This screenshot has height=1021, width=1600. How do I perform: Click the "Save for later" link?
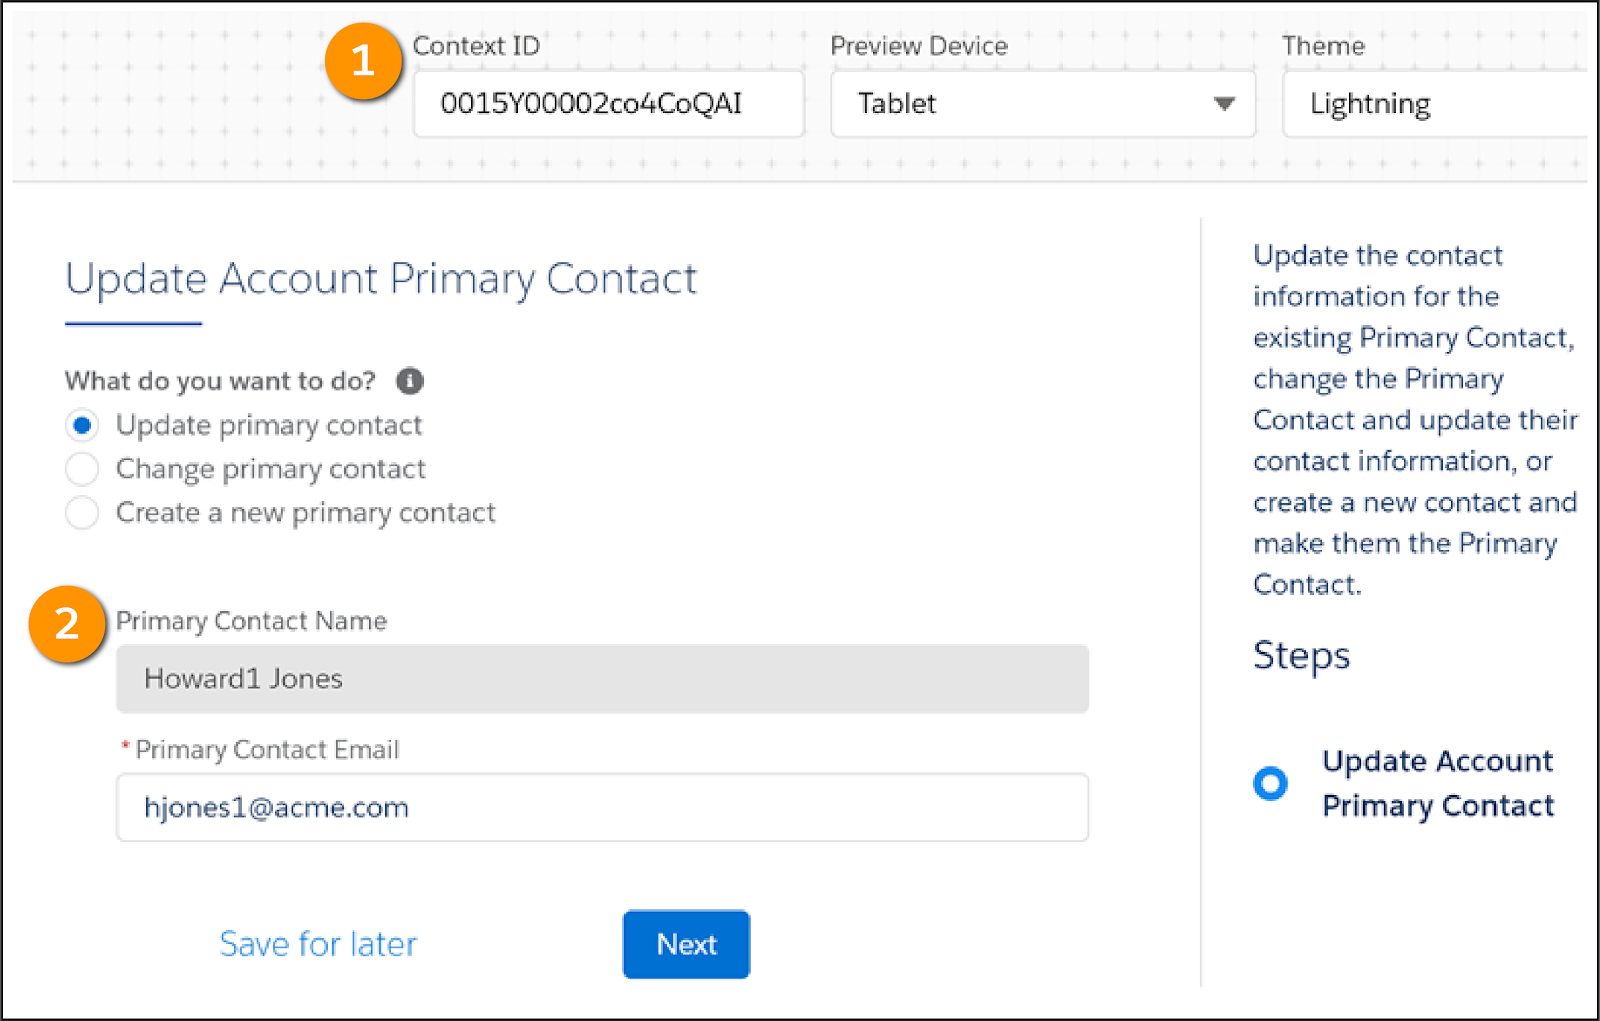[x=318, y=944]
